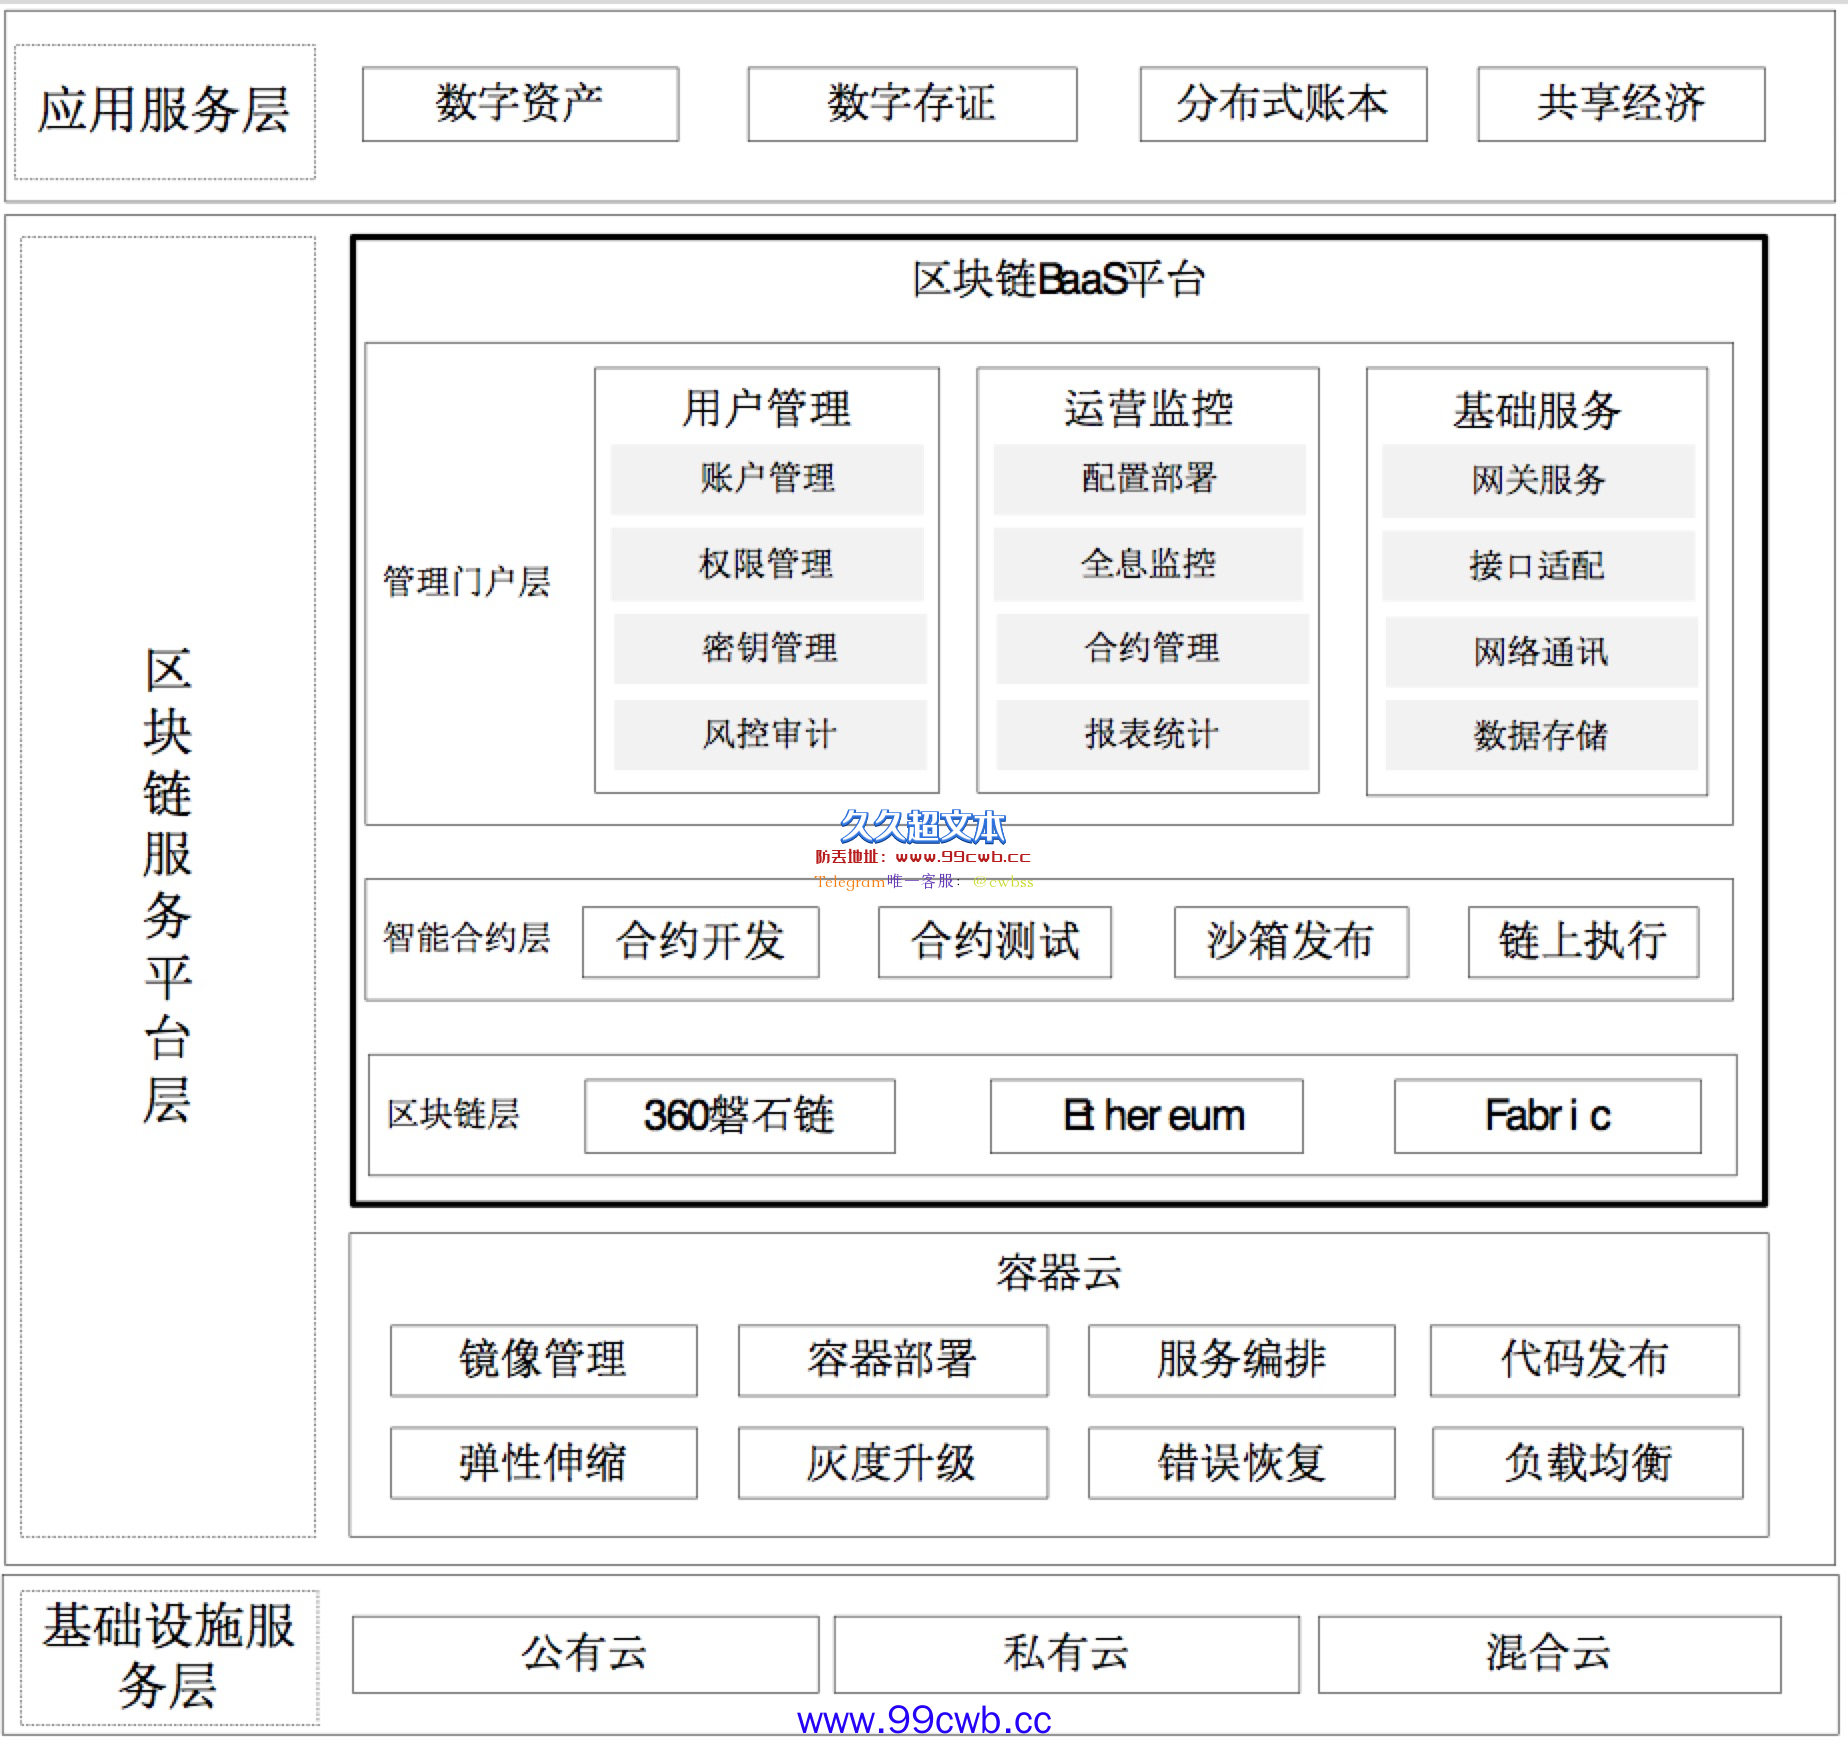Screen dimensions: 1848x1744
Task: Click the 接口适配 item
Action: 1538,566
